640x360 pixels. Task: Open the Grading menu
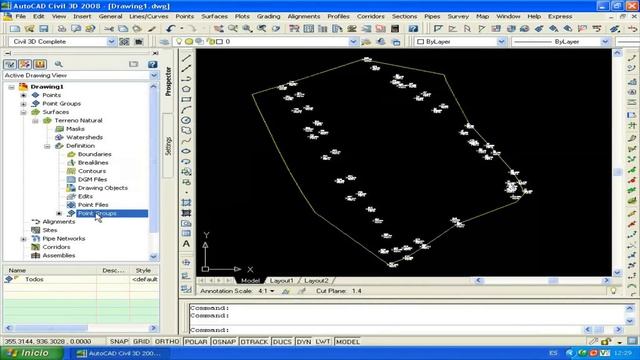tap(269, 16)
